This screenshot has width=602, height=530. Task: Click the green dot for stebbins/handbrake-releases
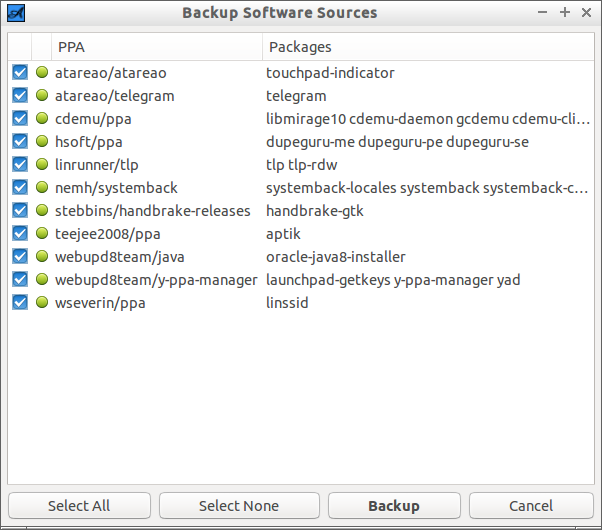point(42,210)
